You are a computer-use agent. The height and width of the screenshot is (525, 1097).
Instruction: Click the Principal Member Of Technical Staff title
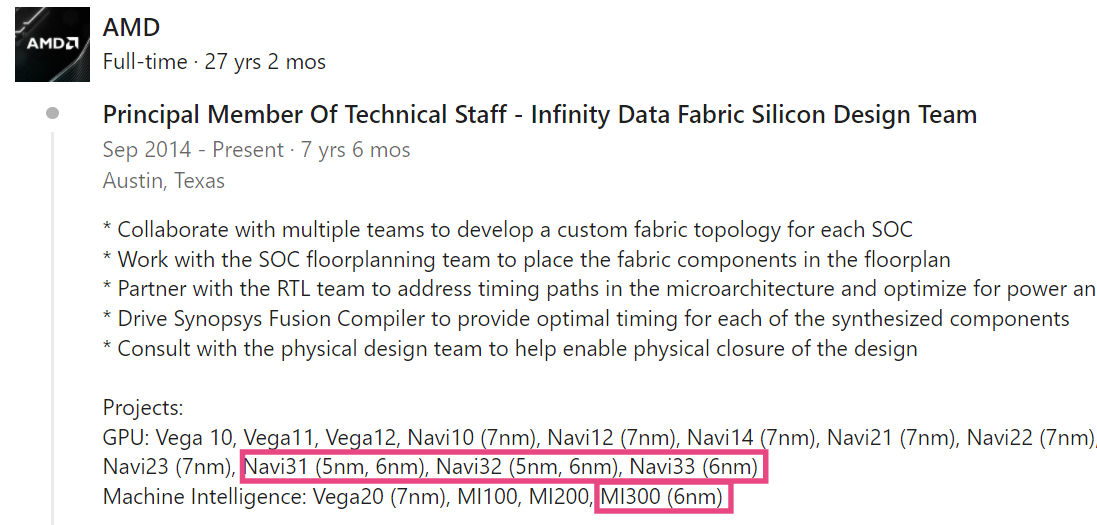539,115
